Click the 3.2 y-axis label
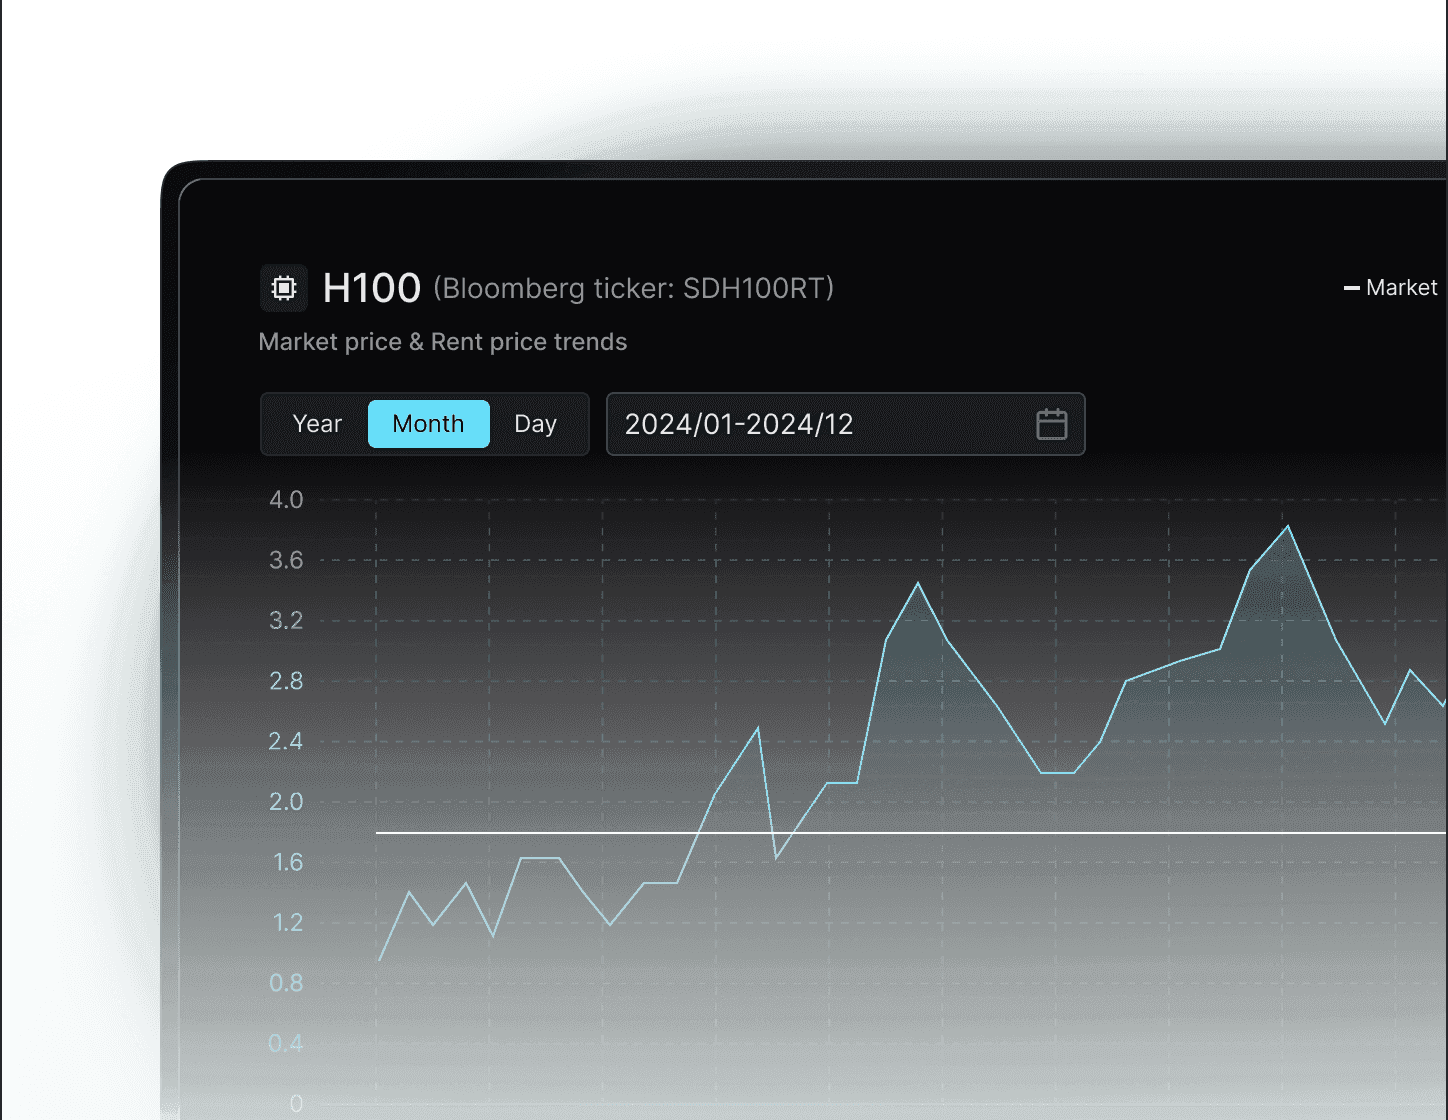This screenshot has width=1448, height=1120. point(286,621)
